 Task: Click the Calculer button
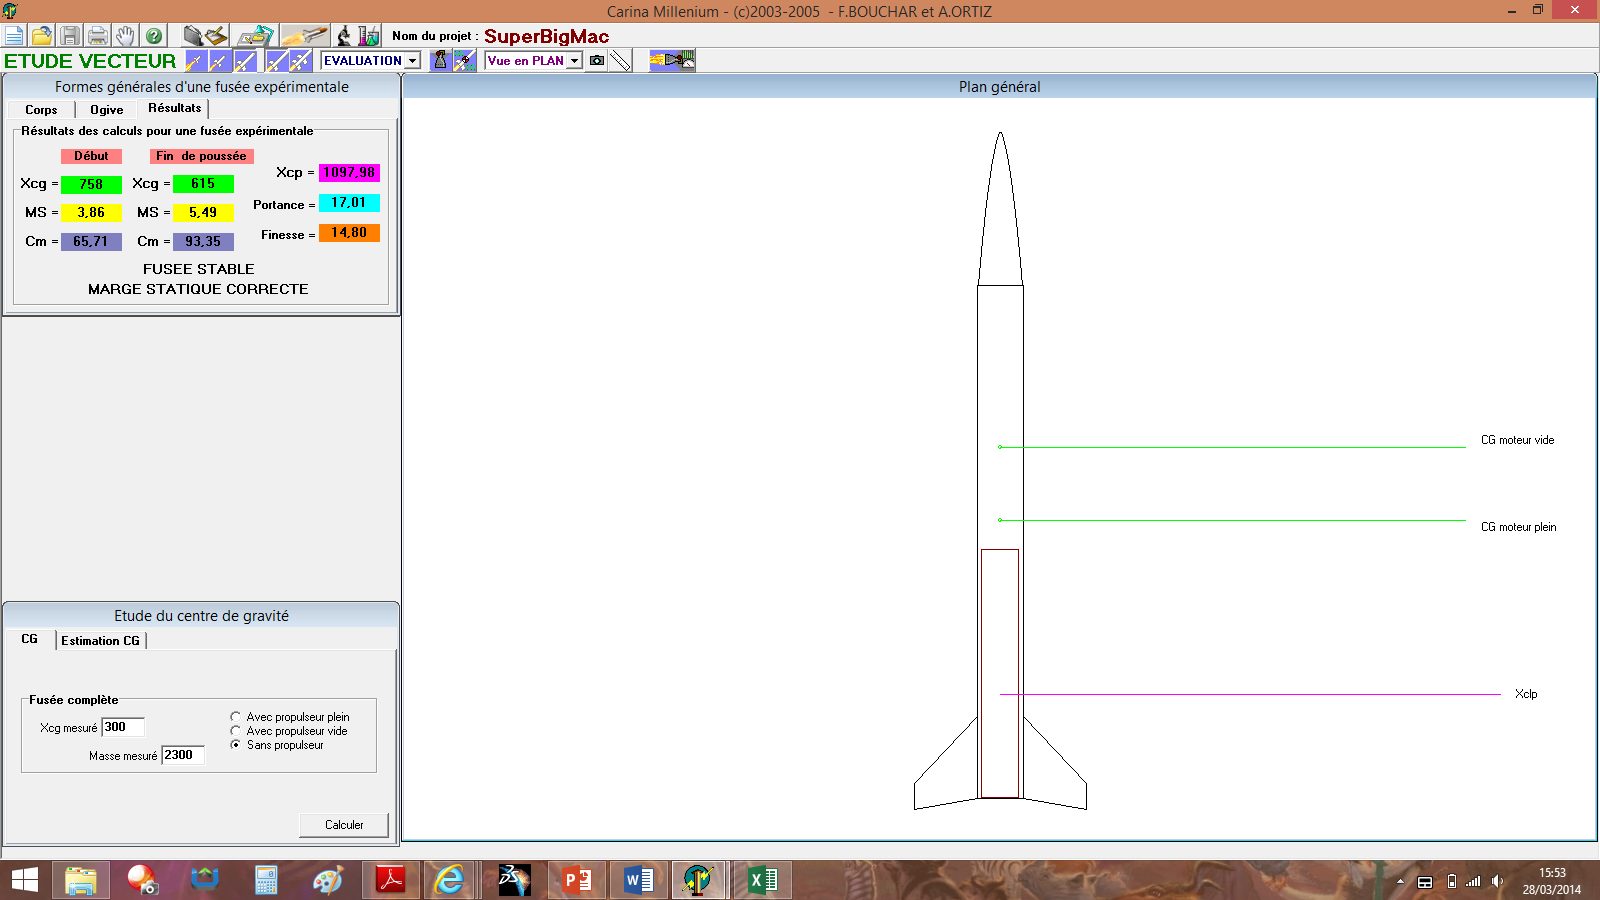[x=344, y=825]
